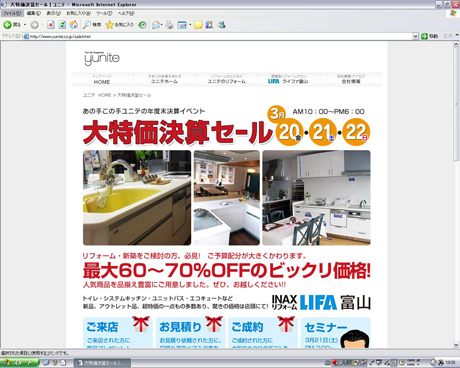Click the IE quick launch icon in taskbar

(x=46, y=363)
